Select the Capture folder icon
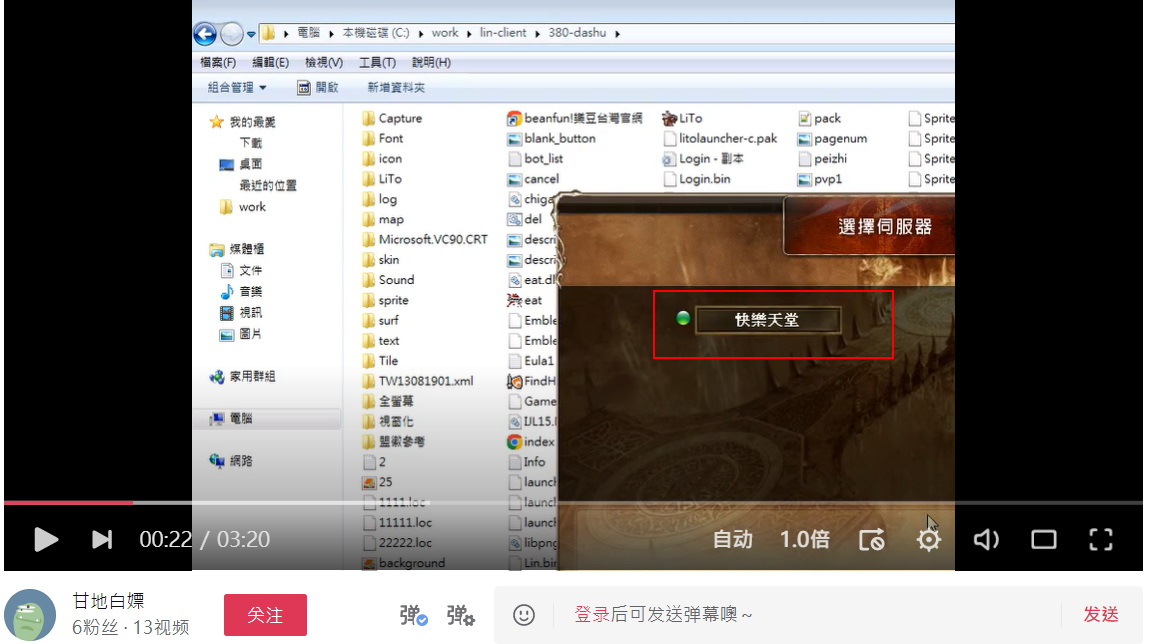The image size is (1160, 644). pyautogui.click(x=368, y=118)
